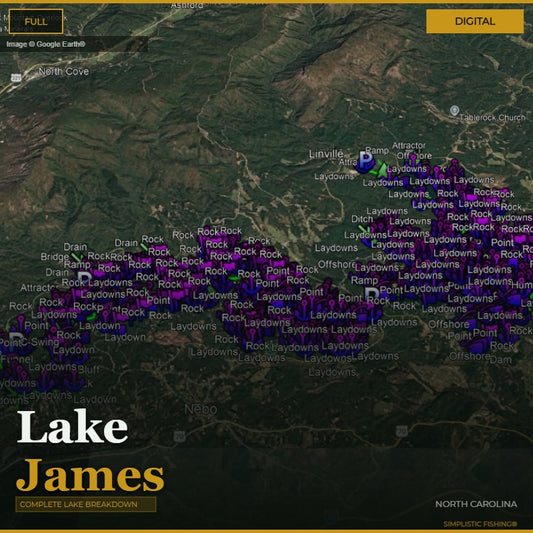Click the Linville town label
The height and width of the screenshot is (533, 533).
point(326,154)
